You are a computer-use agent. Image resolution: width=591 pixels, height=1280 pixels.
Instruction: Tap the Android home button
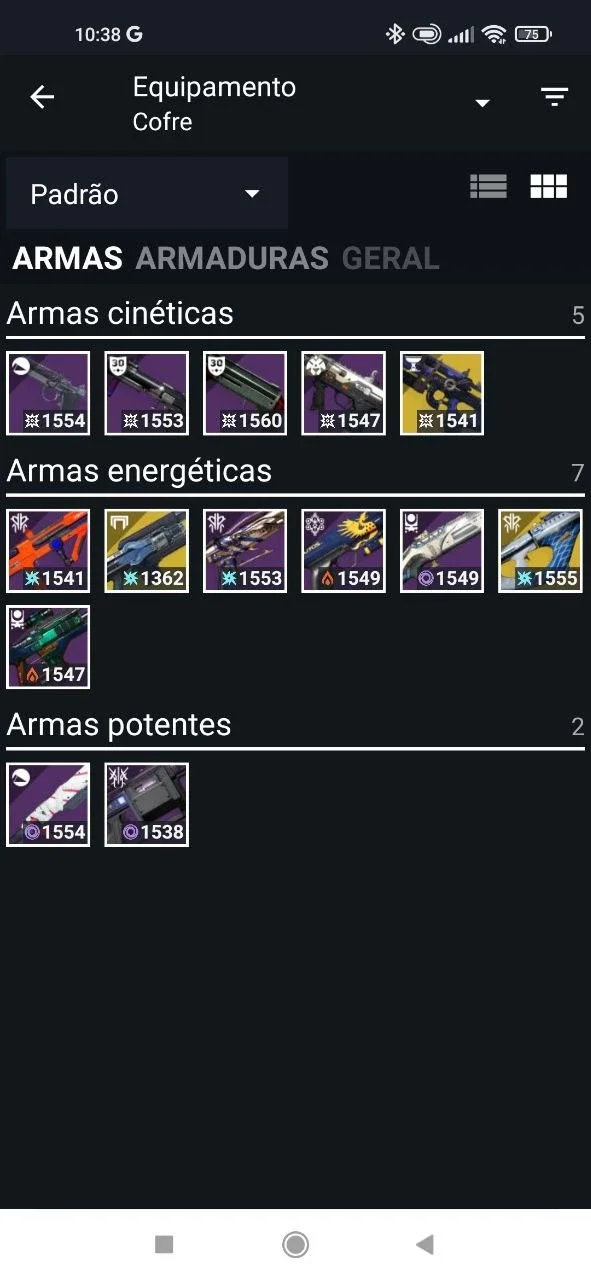coord(295,1244)
